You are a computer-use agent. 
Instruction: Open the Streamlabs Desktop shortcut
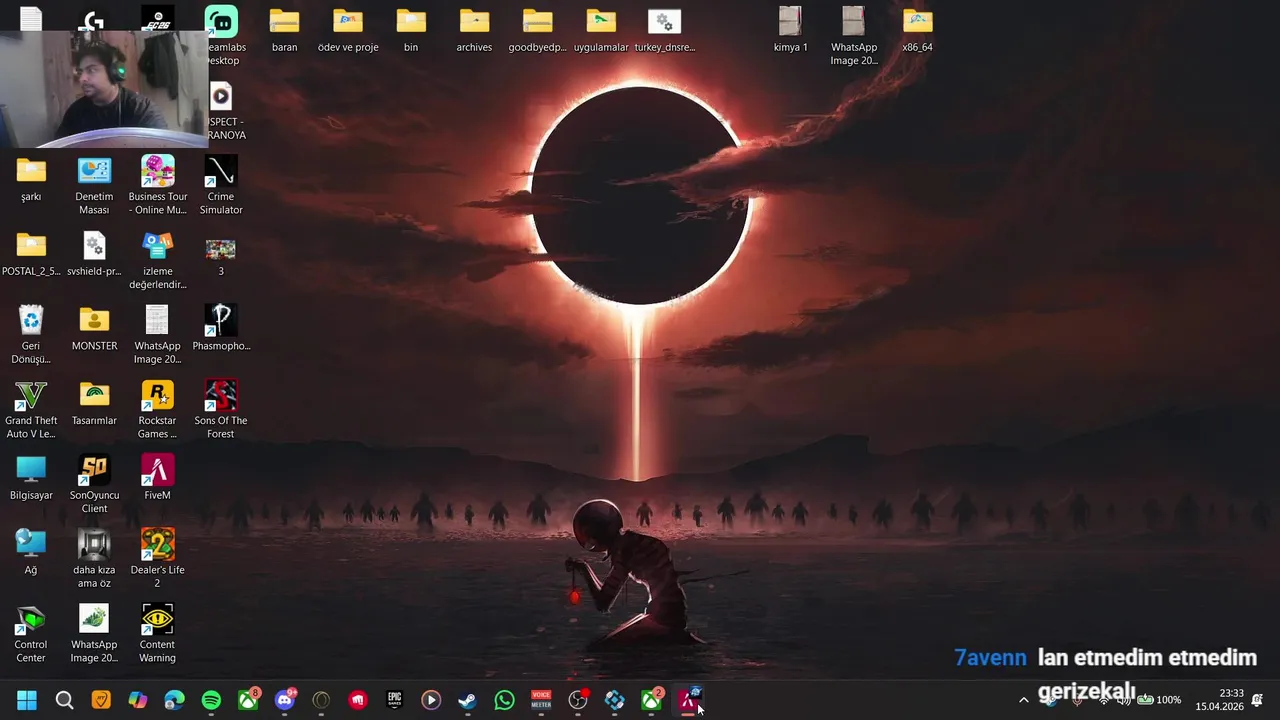[x=222, y=35]
